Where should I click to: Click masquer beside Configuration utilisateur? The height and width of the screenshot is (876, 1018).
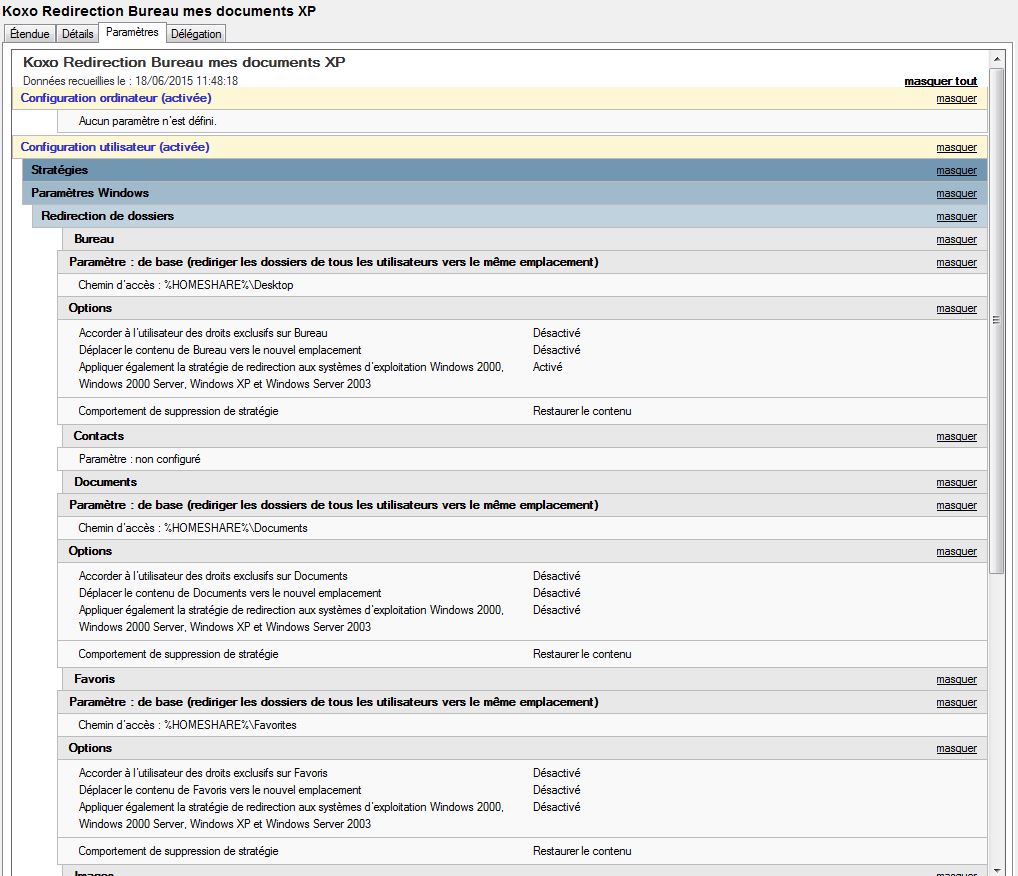[956, 147]
